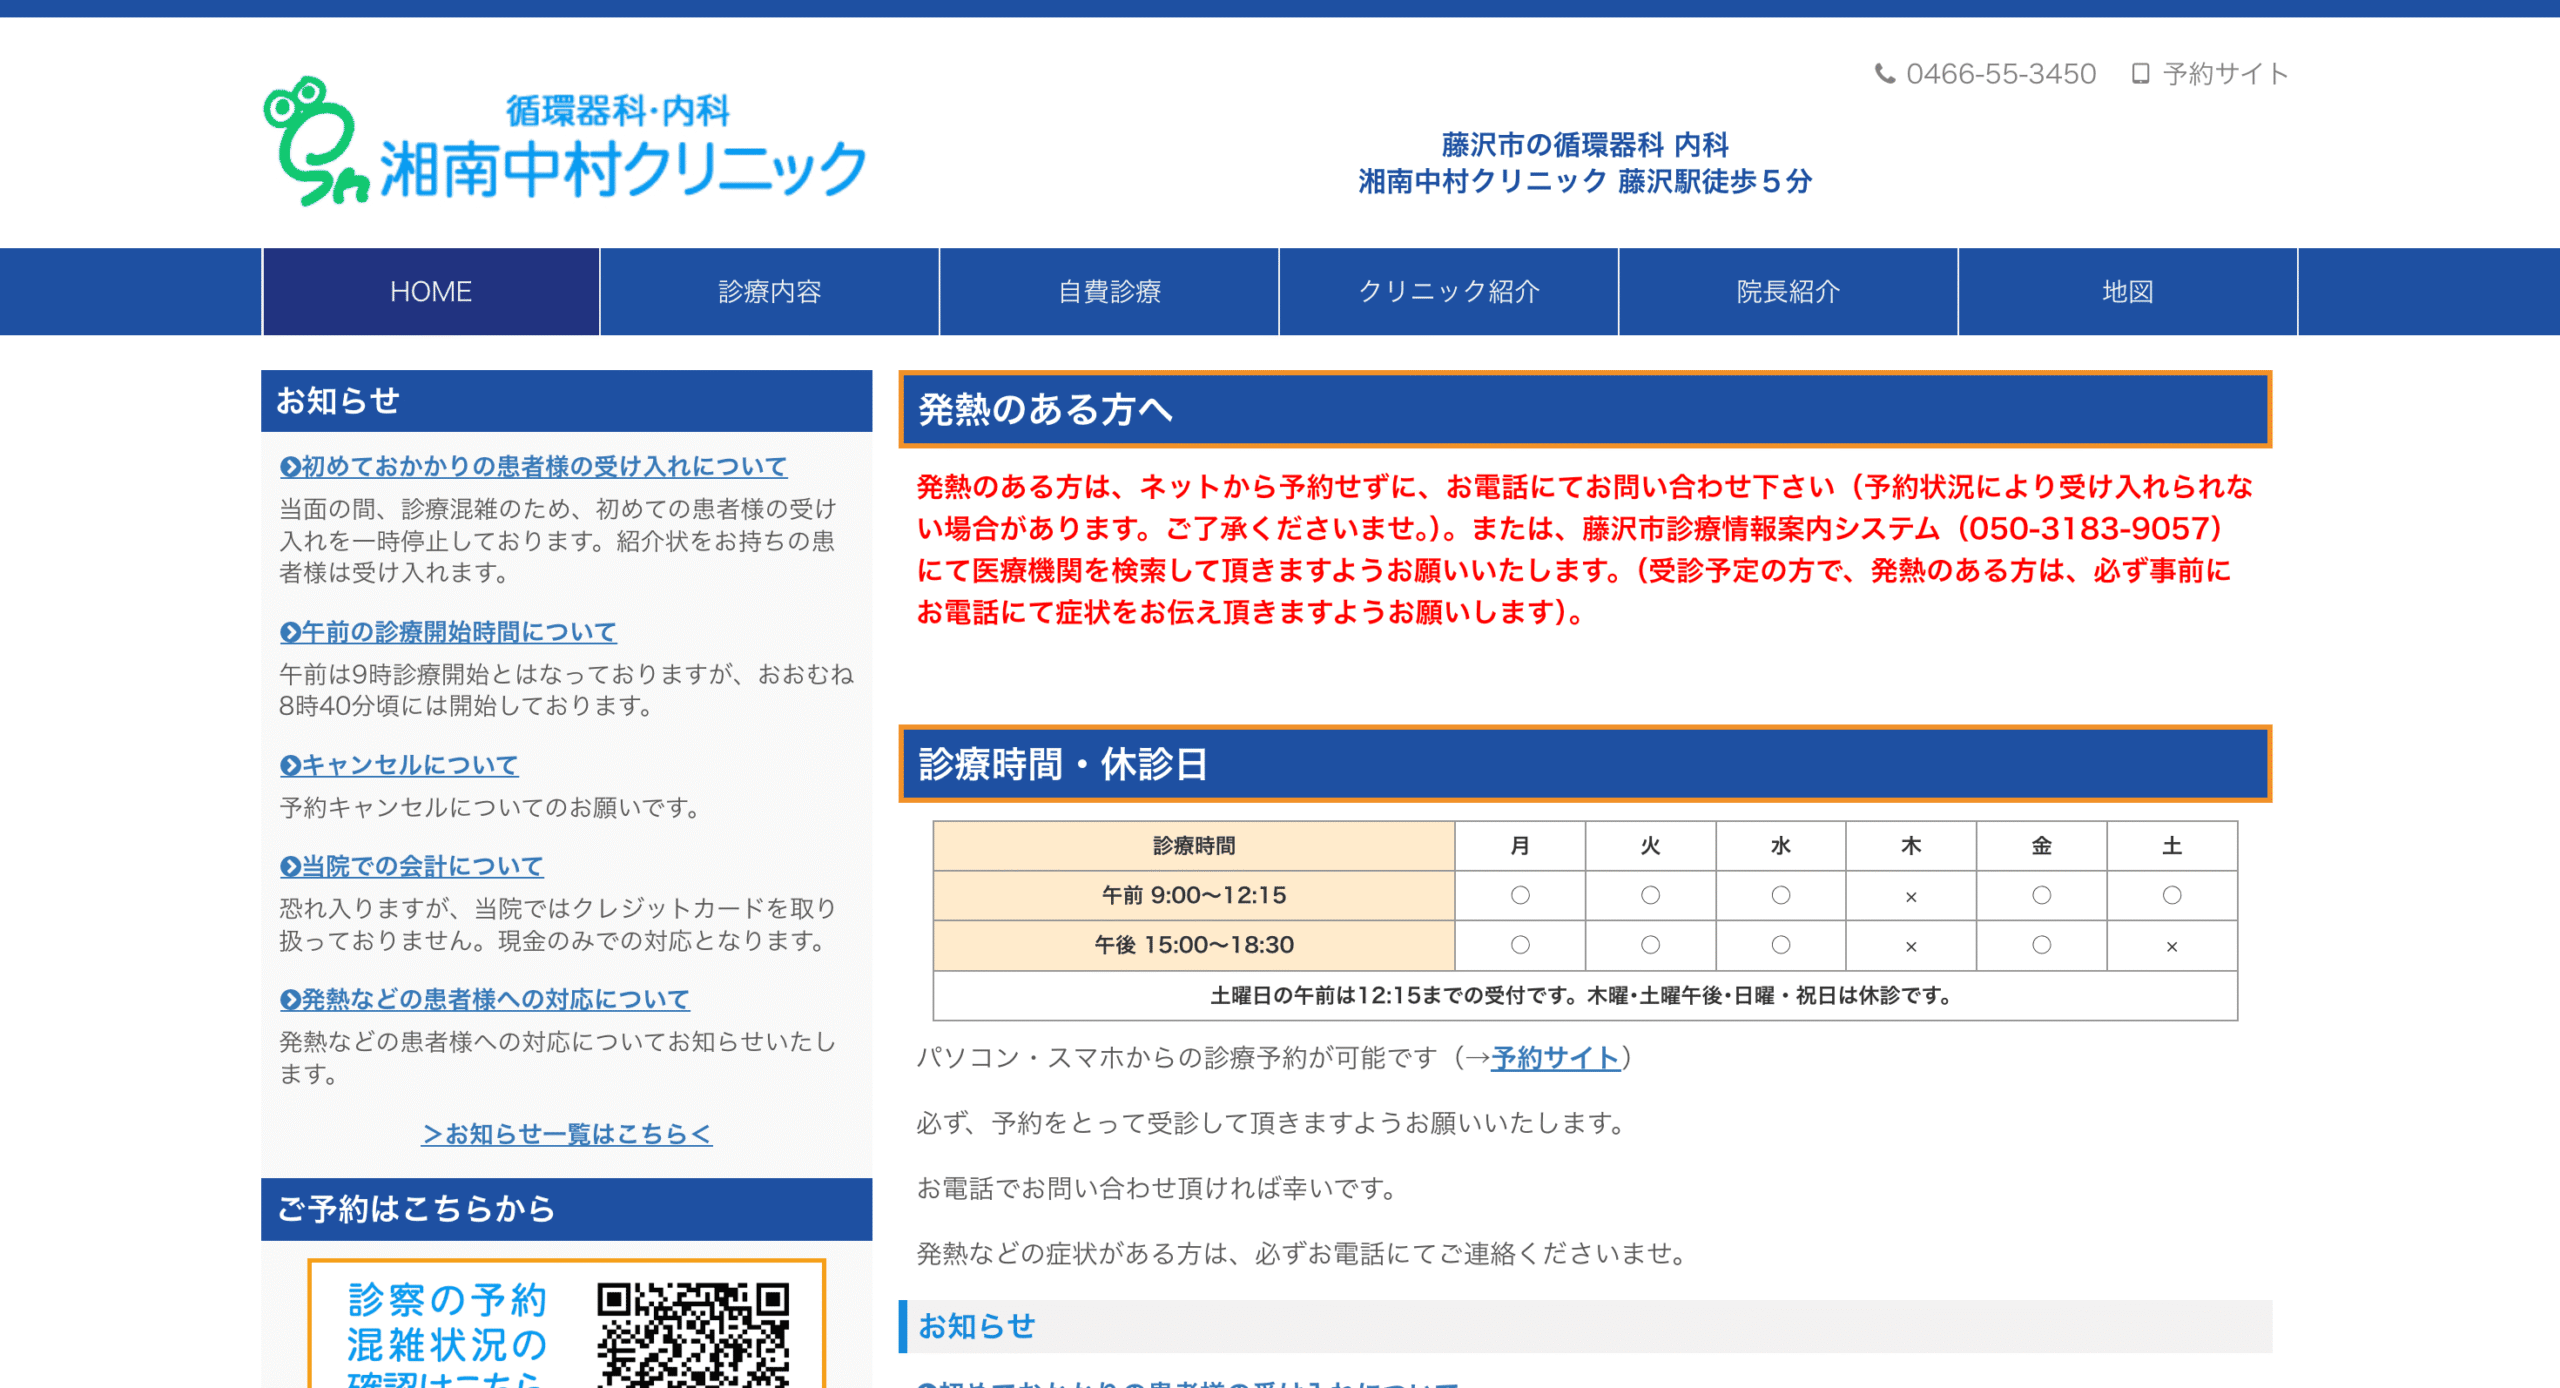Click arrow icon before キャンセルについて
The image size is (2560, 1388).
point(290,765)
